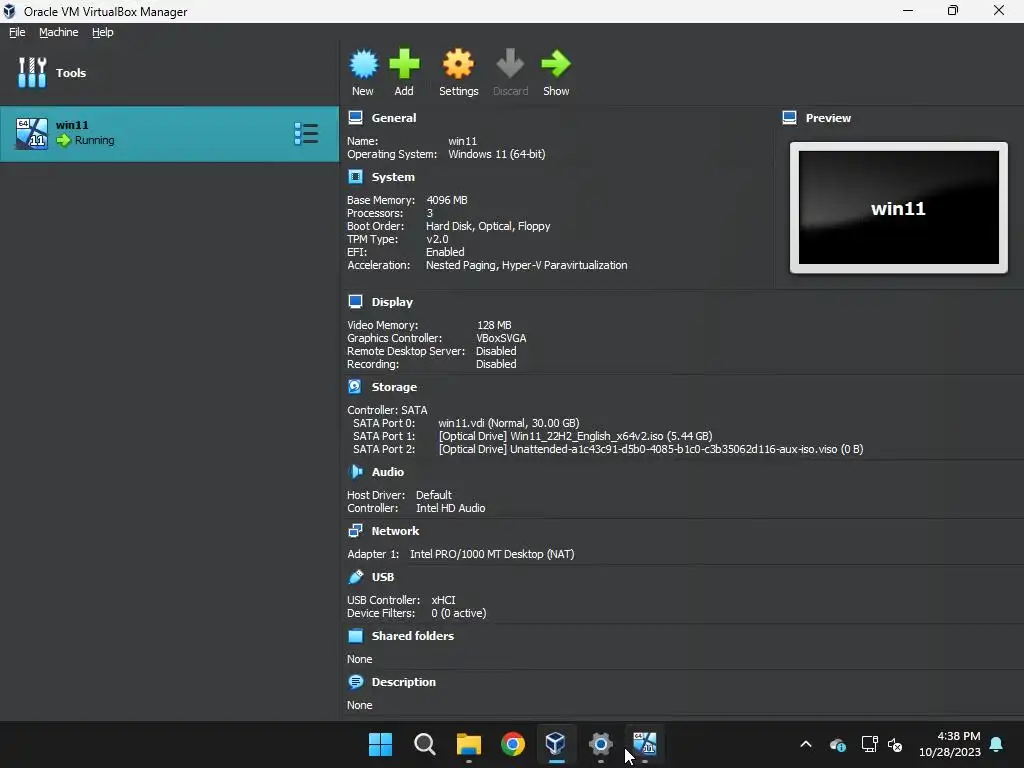Open taskbar Search magnifier
Image resolution: width=1024 pixels, height=768 pixels.
(x=424, y=744)
